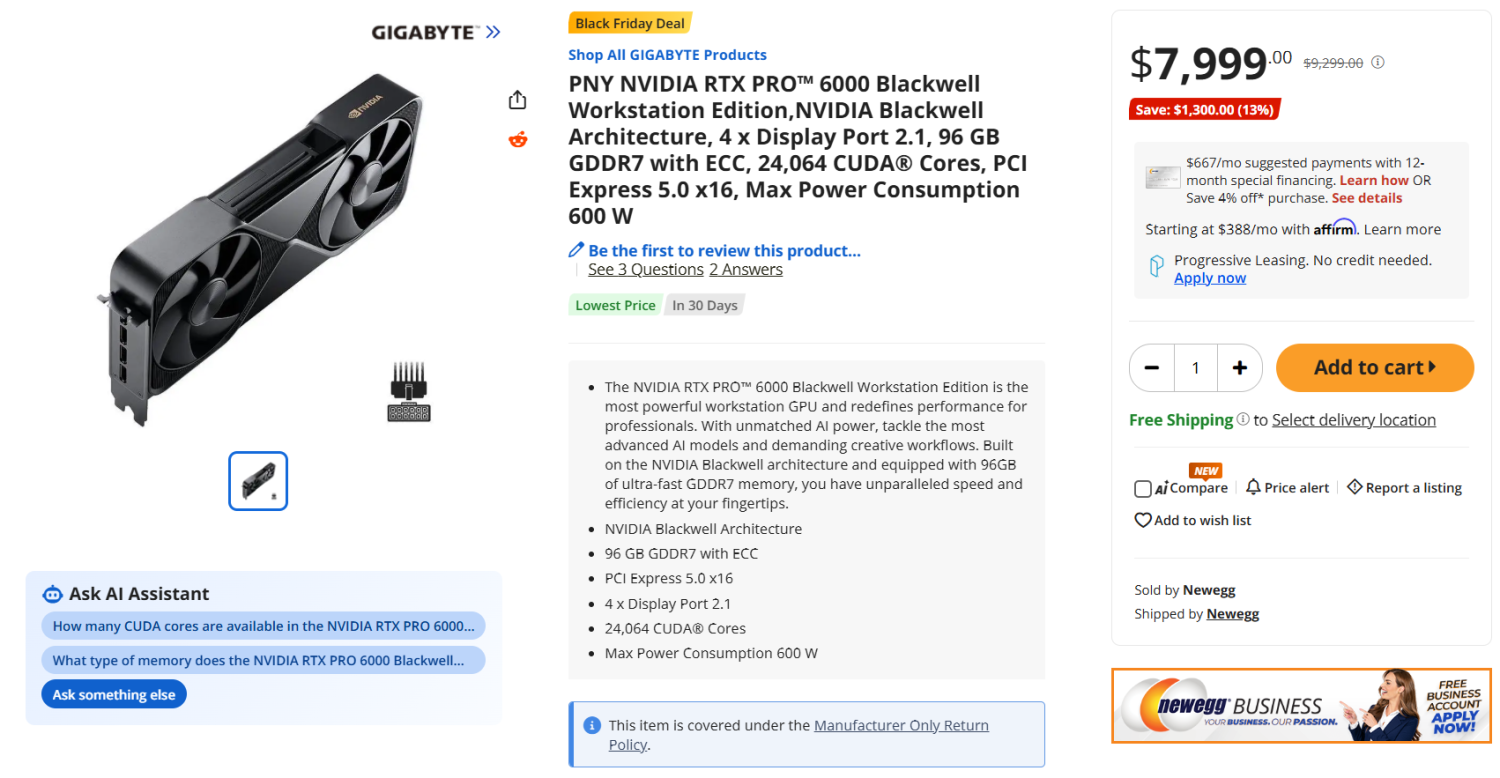The width and height of the screenshot is (1500, 778).
Task: Select the memory type AI question suggestion
Action: point(263,660)
